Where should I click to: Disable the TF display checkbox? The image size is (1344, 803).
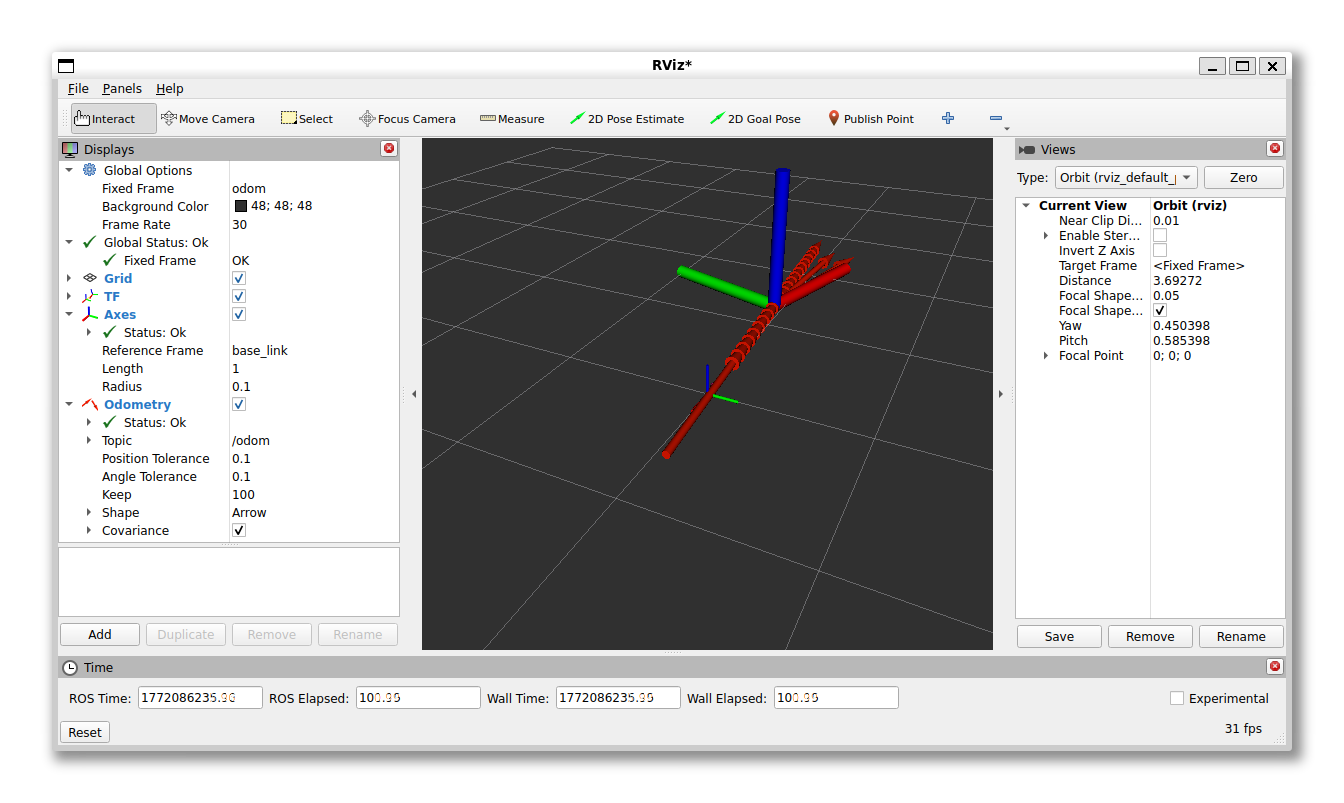(239, 297)
